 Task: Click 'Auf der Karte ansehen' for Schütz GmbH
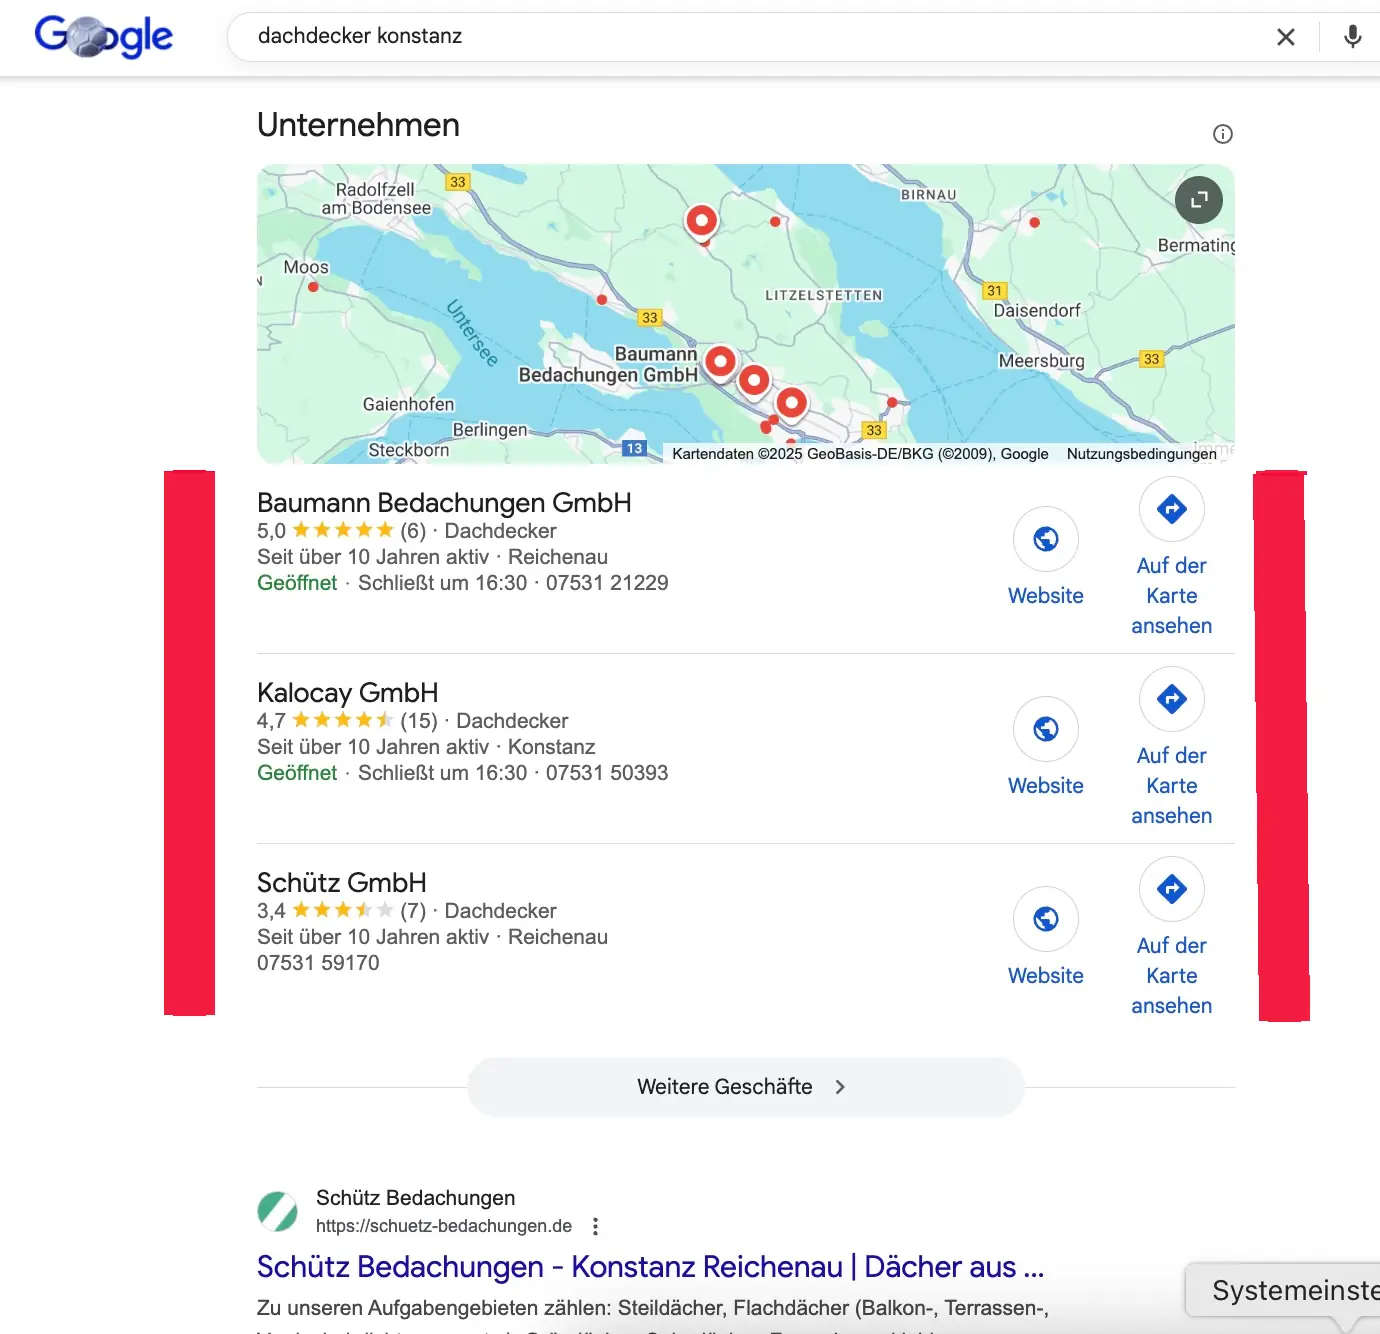click(1172, 976)
